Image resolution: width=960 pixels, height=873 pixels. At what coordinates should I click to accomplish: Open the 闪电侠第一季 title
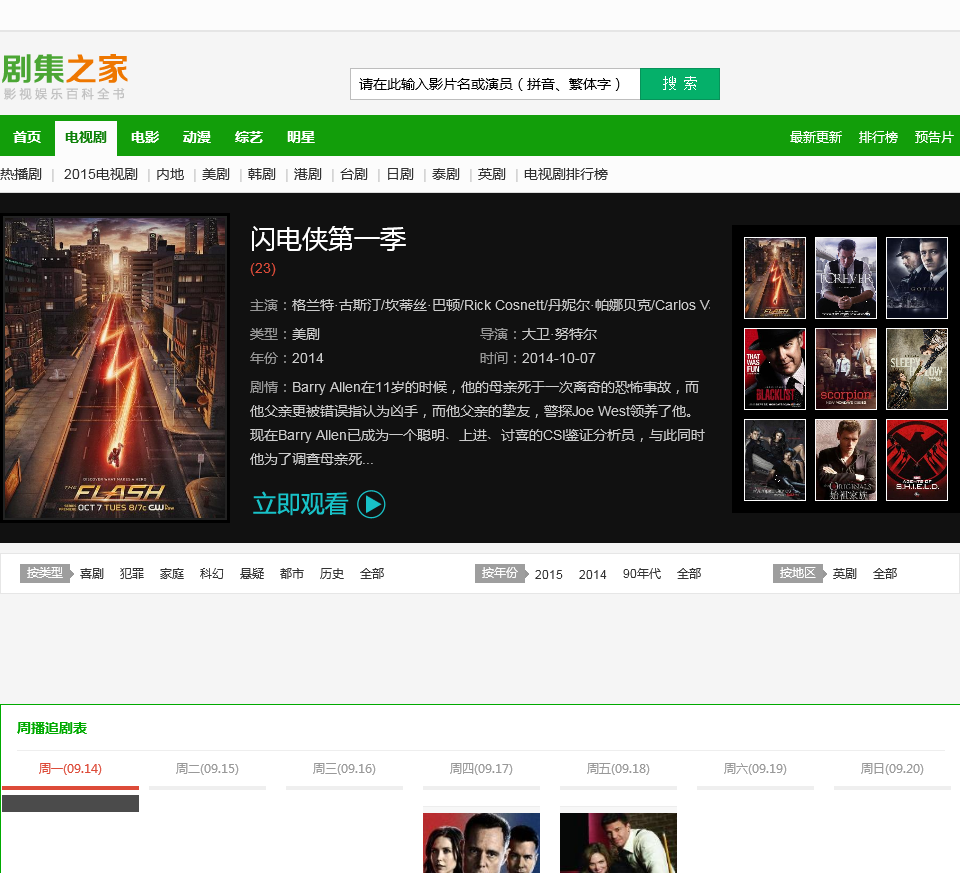(x=328, y=239)
